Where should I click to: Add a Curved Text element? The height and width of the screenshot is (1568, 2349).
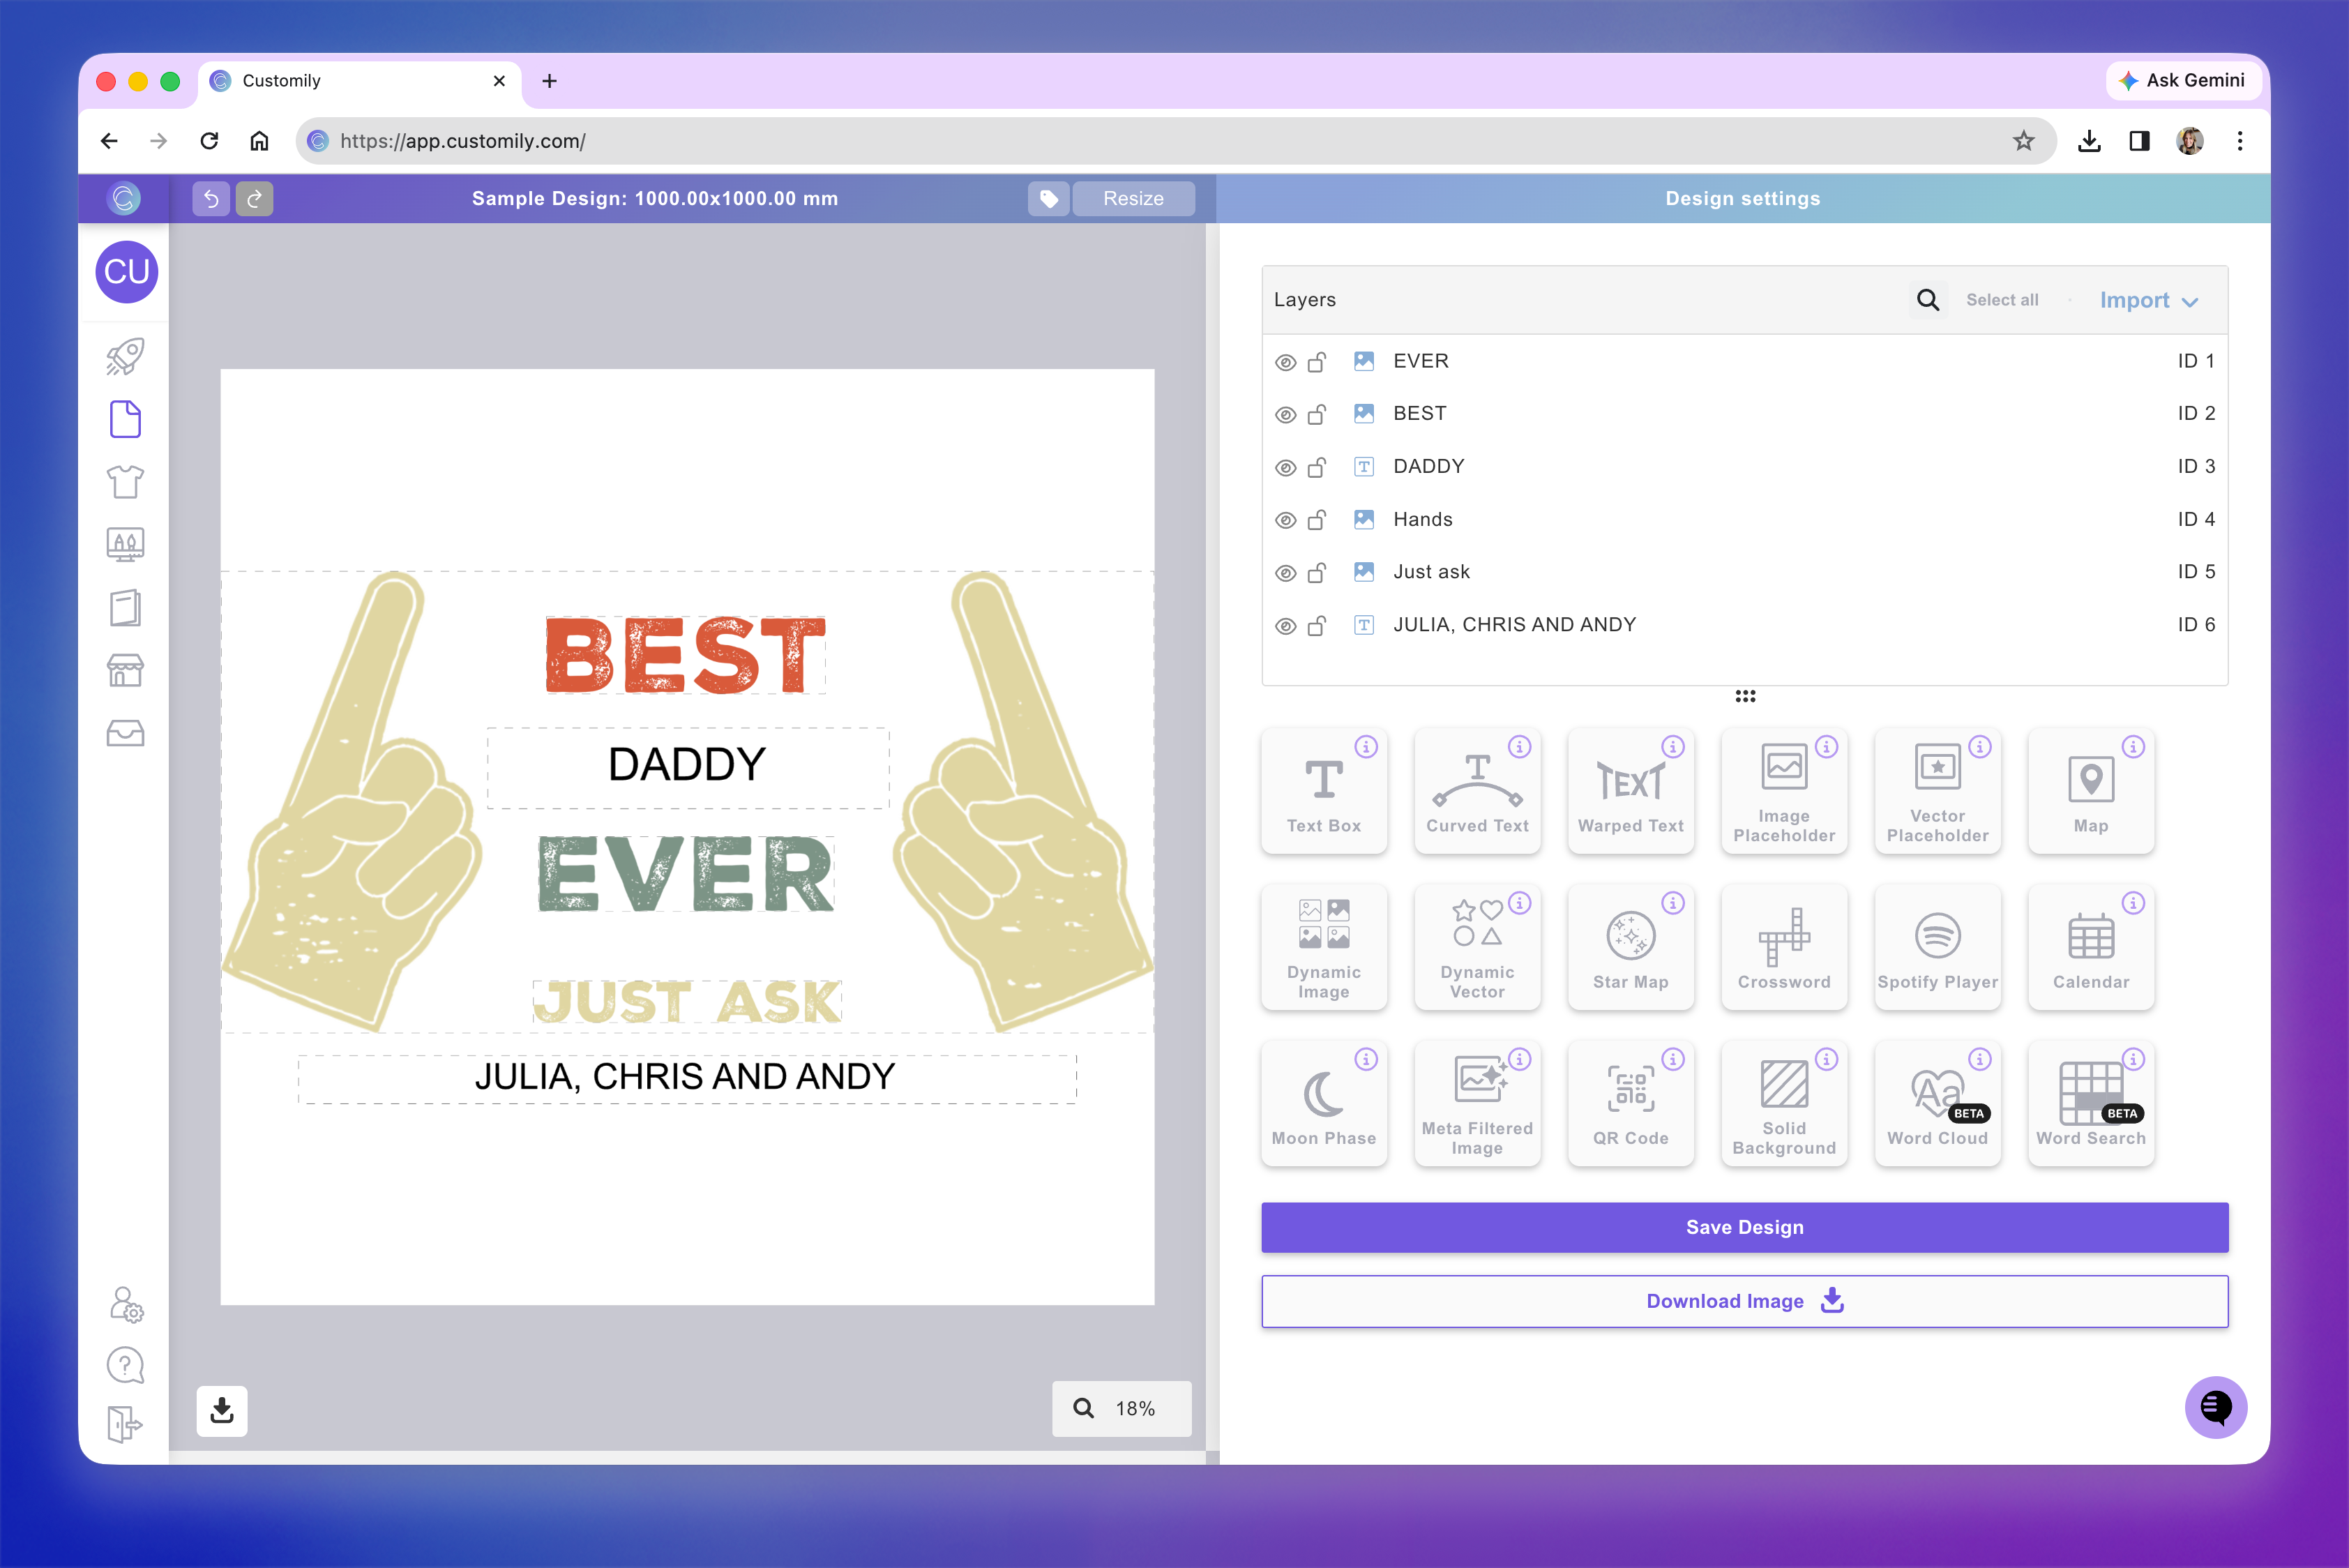pyautogui.click(x=1477, y=791)
